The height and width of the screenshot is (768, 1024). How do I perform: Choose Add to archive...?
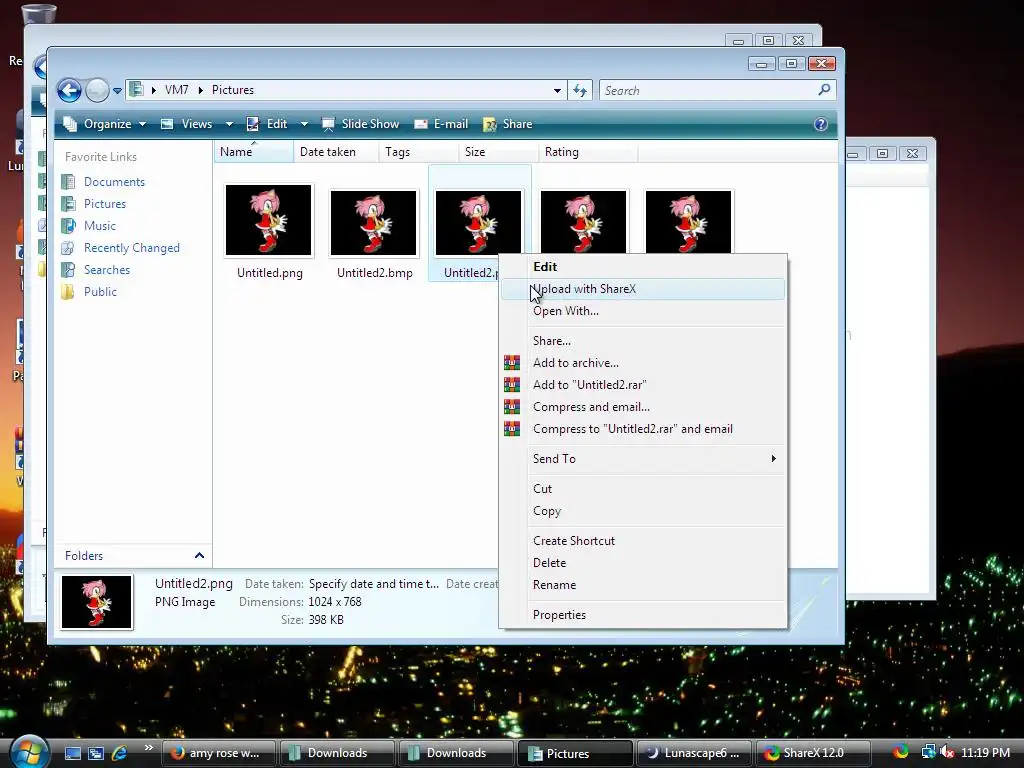(x=643, y=363)
